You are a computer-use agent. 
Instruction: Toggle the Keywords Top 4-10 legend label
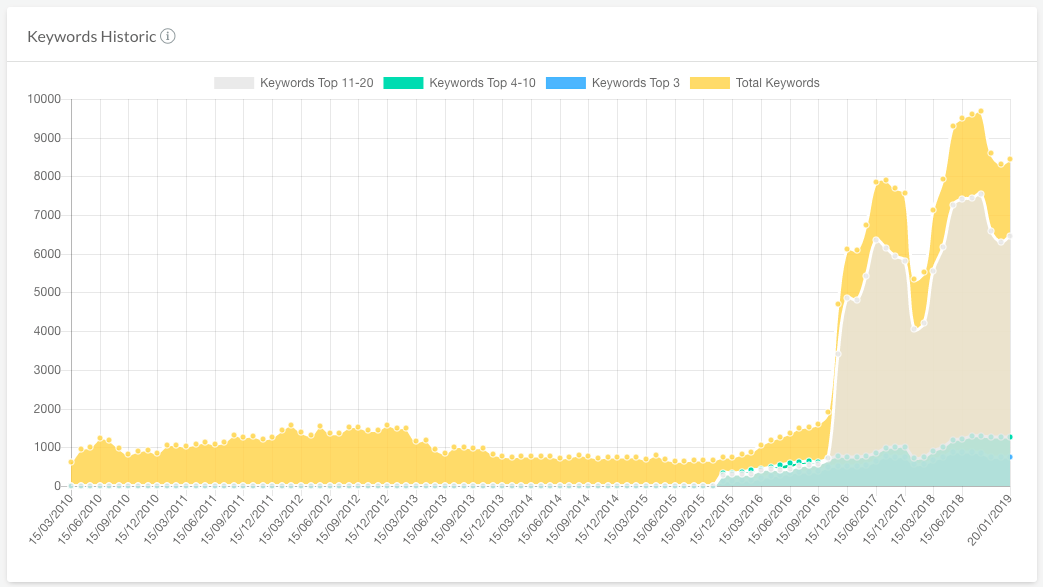tap(482, 83)
